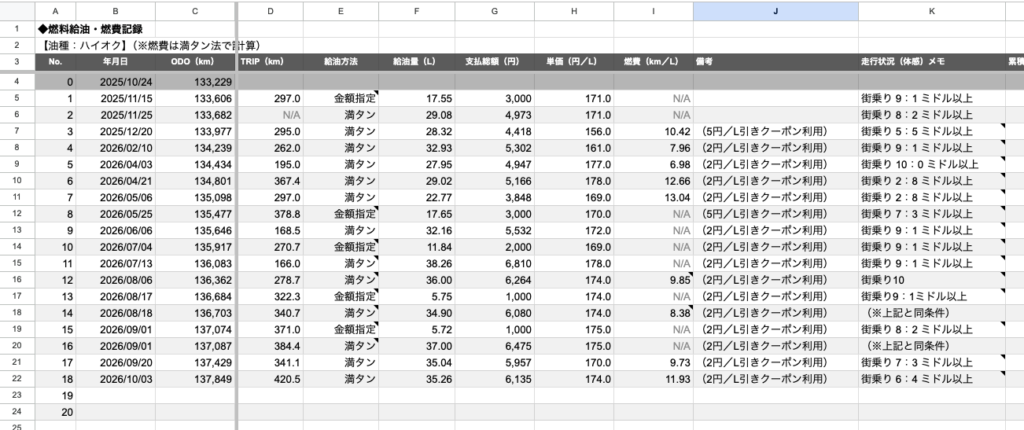Click memo cell 街乗り 7：3 in 2026/09/20 row
Screen dimensions: 1024x430
(931, 362)
